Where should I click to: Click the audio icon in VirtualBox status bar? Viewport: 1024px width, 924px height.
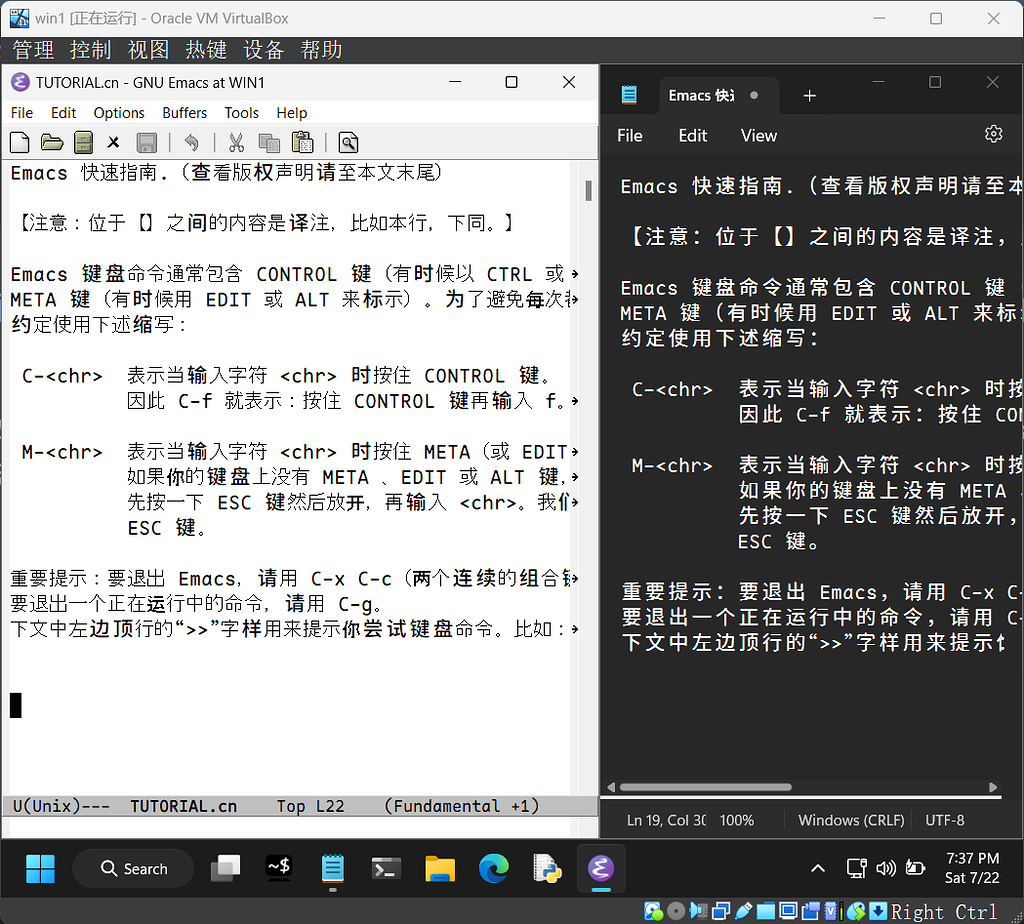(x=697, y=911)
